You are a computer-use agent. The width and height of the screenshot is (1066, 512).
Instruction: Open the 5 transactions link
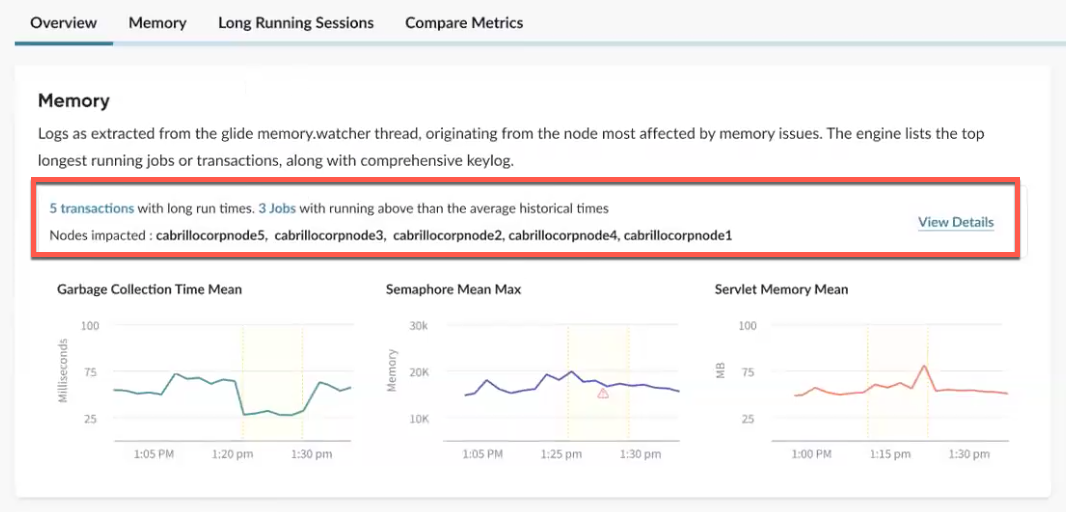(x=92, y=209)
